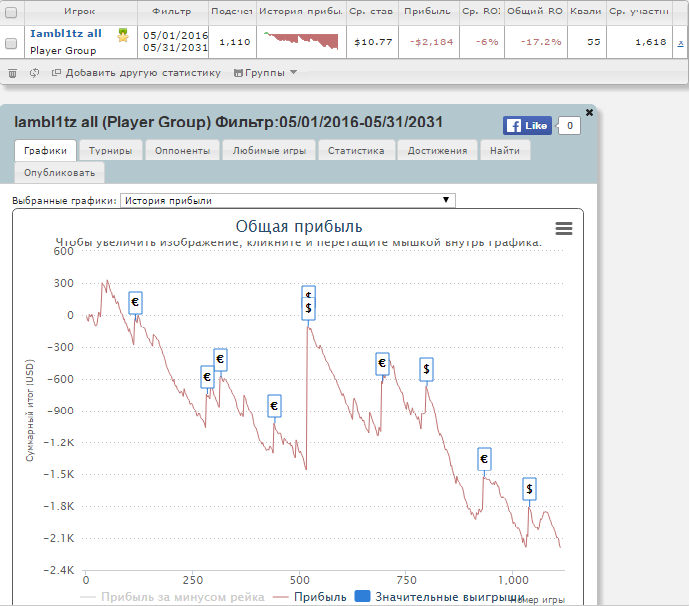Toggle Значительные выигрыши legend series

click(x=439, y=597)
